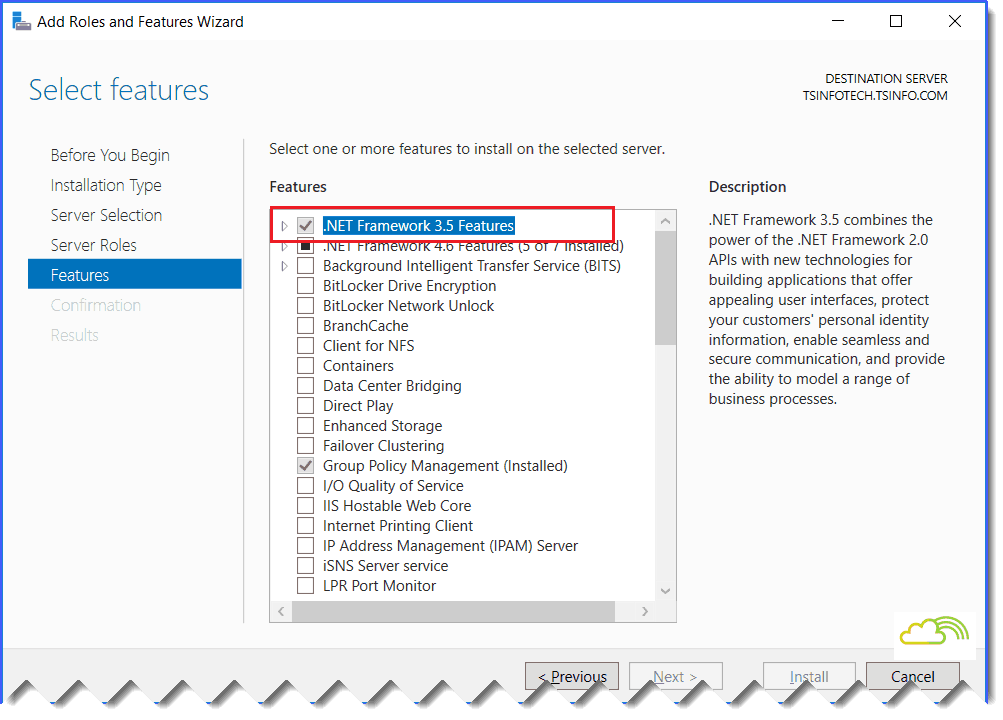Enable the Containers feature

[304, 365]
